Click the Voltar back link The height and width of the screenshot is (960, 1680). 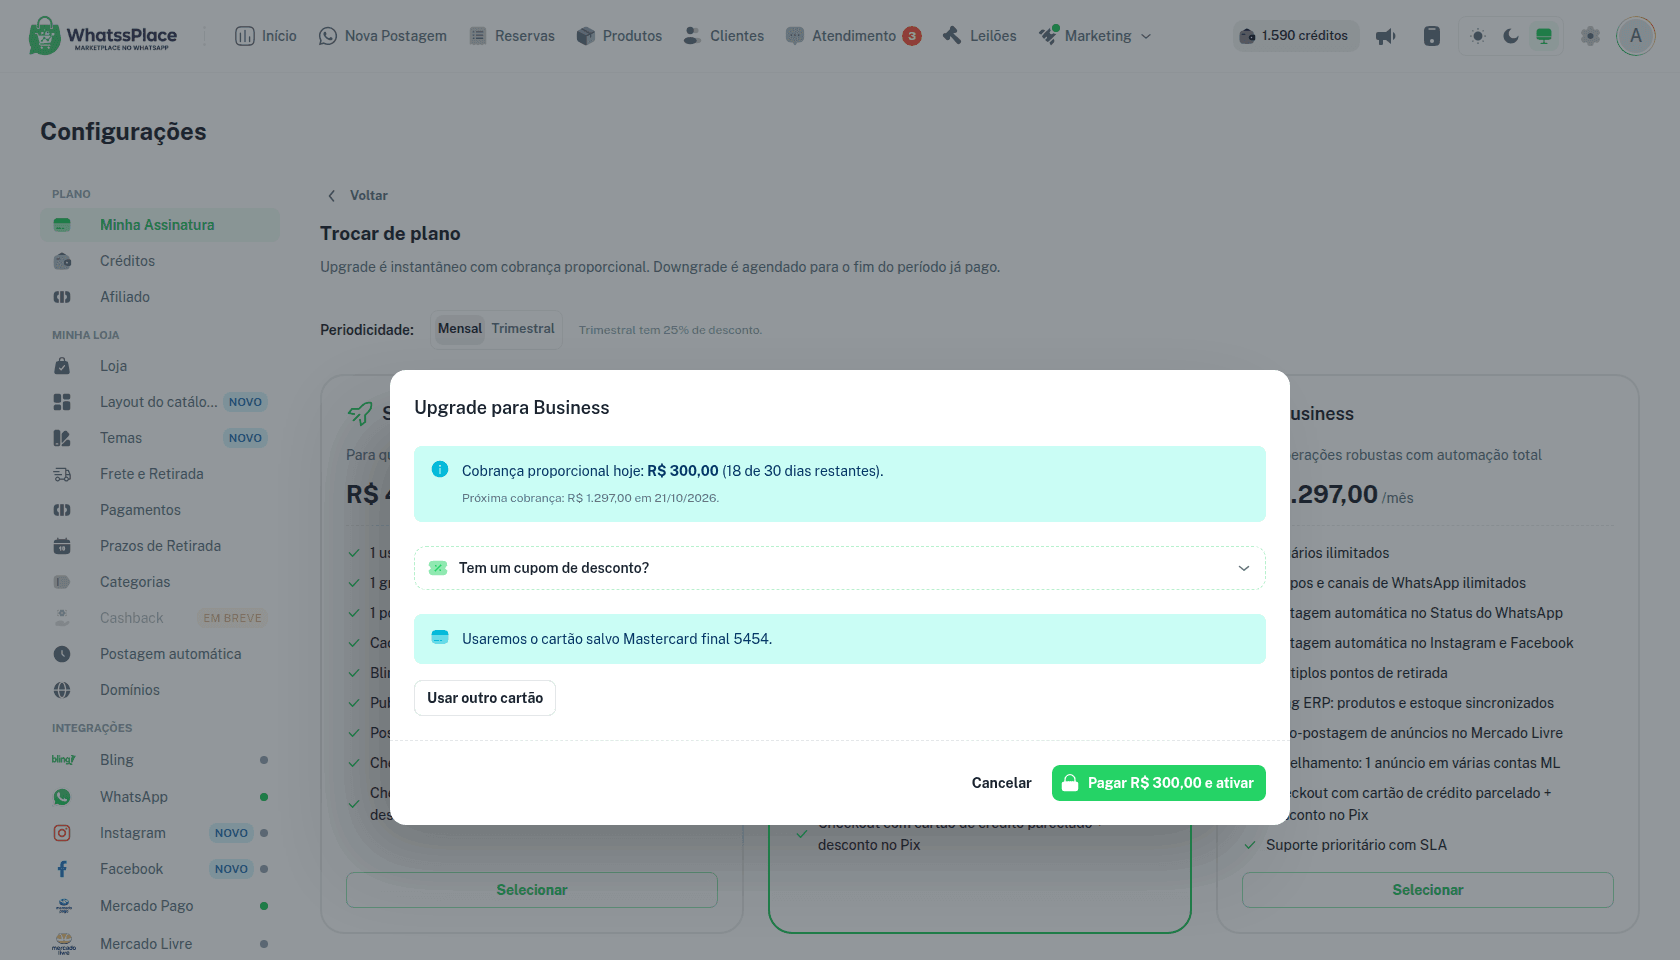click(358, 195)
